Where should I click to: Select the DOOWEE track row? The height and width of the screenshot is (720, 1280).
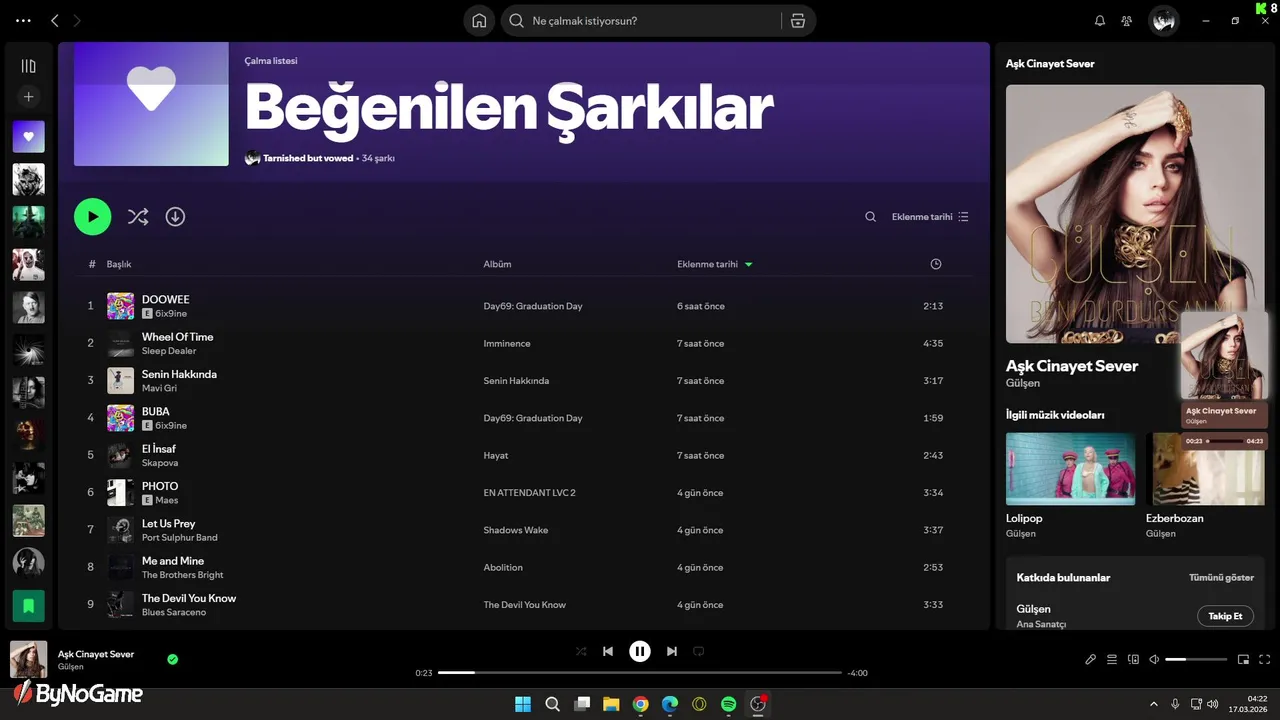point(524,306)
